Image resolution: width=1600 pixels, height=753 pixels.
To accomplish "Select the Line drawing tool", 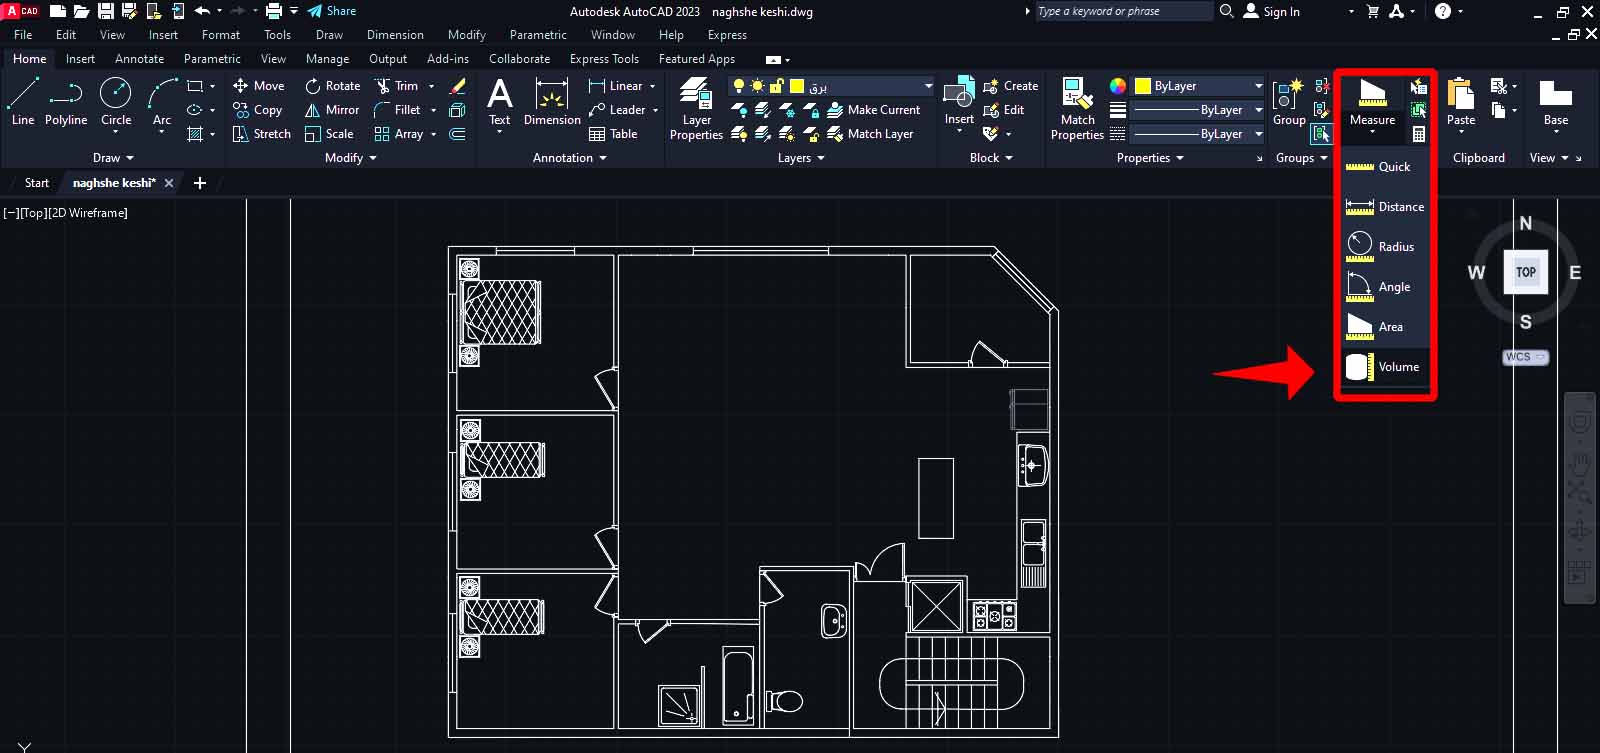I will point(22,103).
